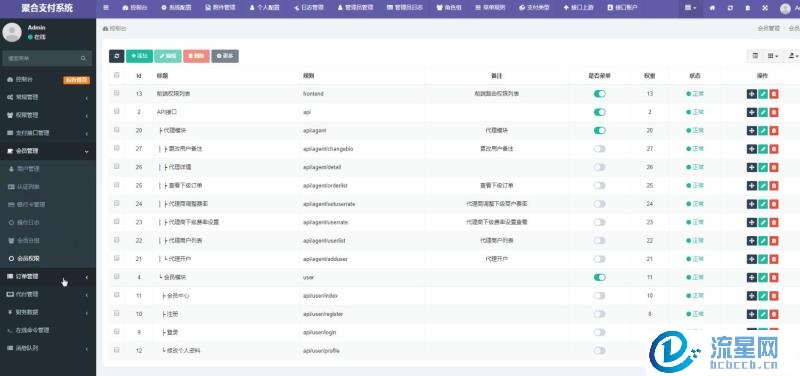The image size is (800, 376).
Task: Click the trash icon in top bar
Action: pos(747,8)
